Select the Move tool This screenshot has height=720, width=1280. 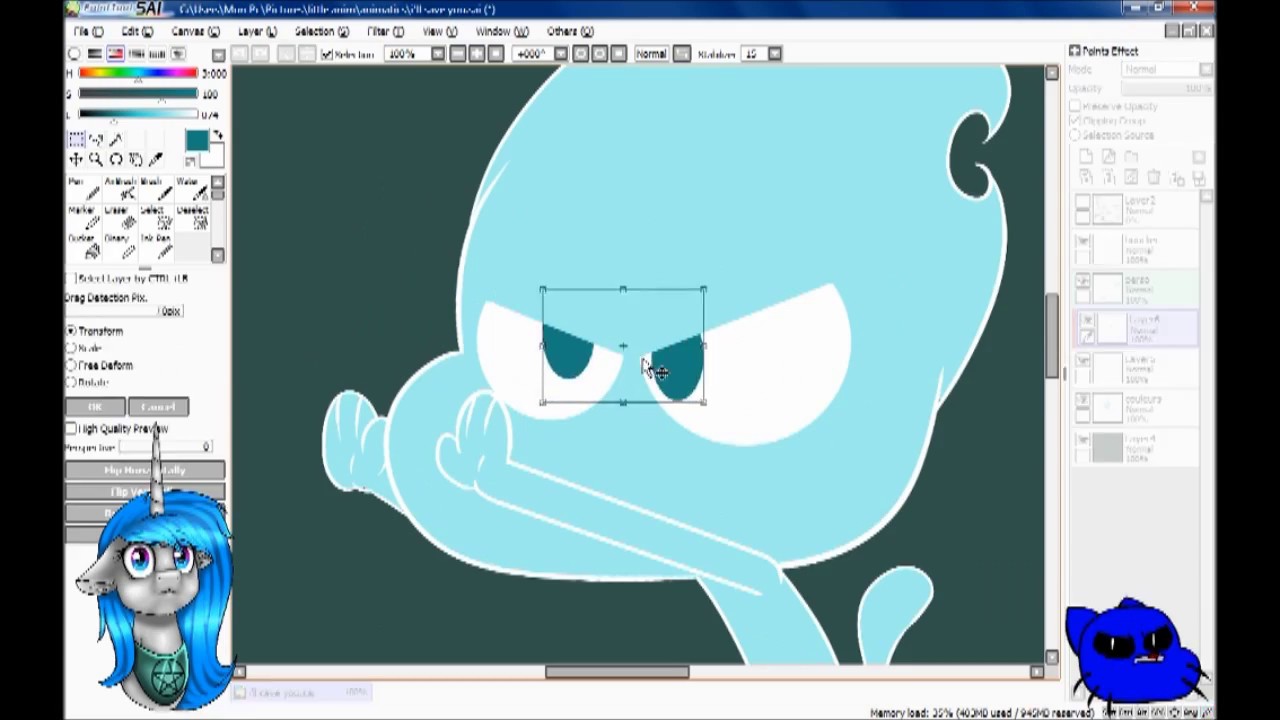click(76, 160)
